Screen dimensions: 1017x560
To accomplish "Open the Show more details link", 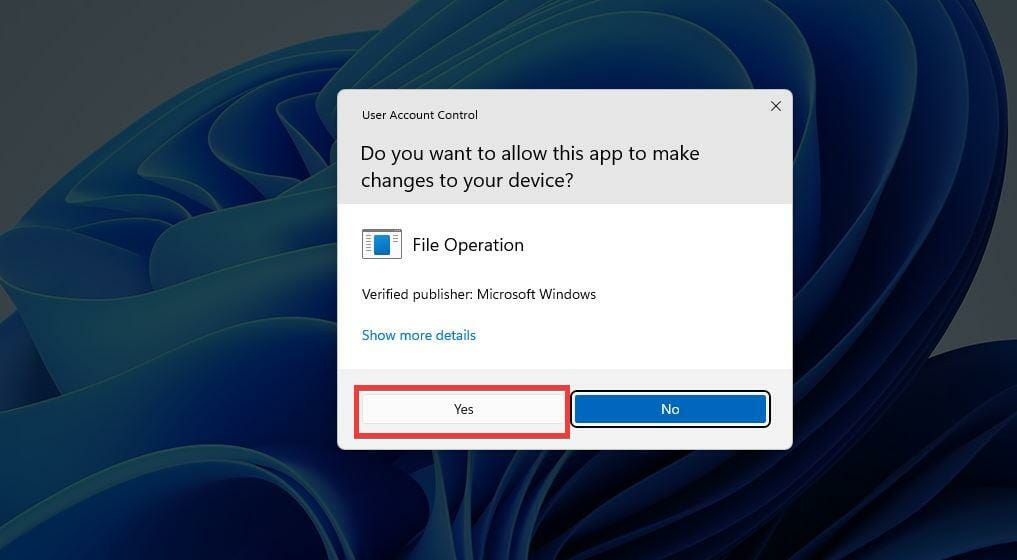I will (x=418, y=335).
